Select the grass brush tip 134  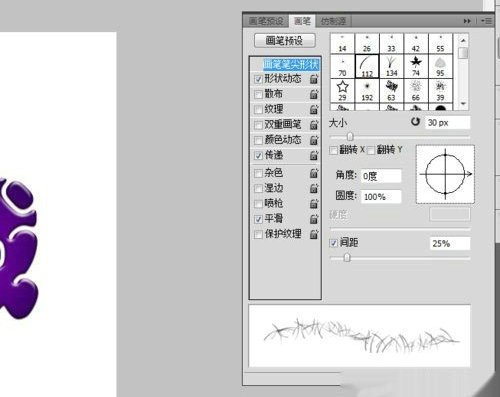tap(391, 66)
